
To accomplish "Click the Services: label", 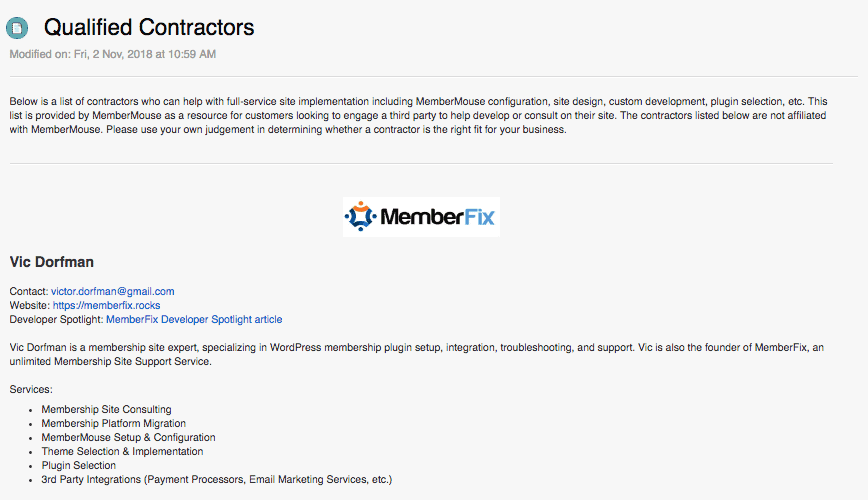I will point(31,388).
